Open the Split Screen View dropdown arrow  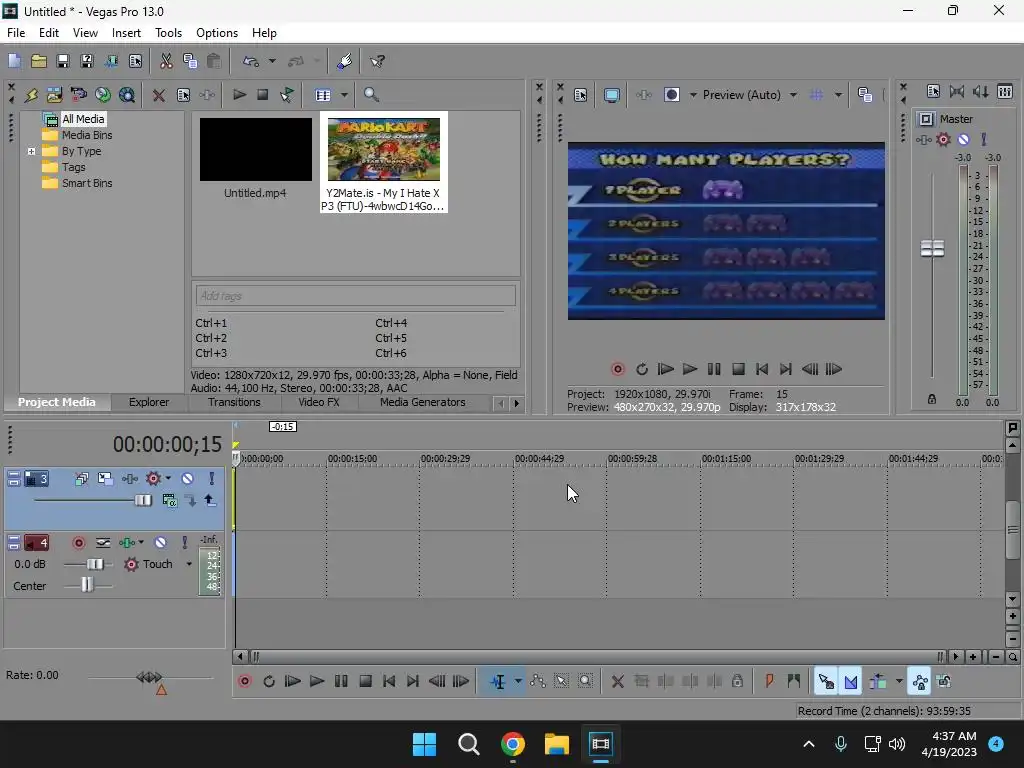click(x=693, y=95)
